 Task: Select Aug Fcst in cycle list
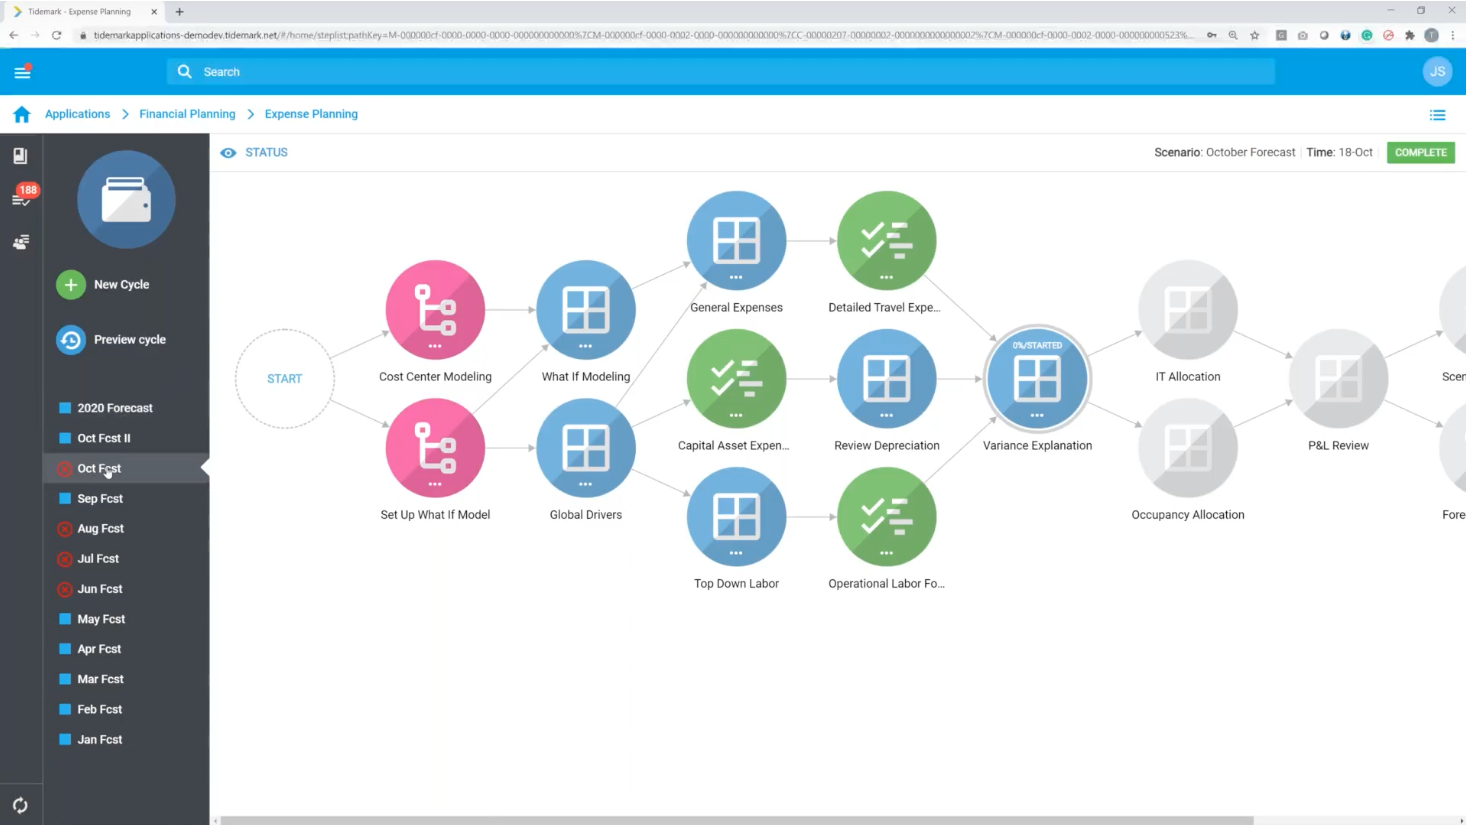point(100,528)
